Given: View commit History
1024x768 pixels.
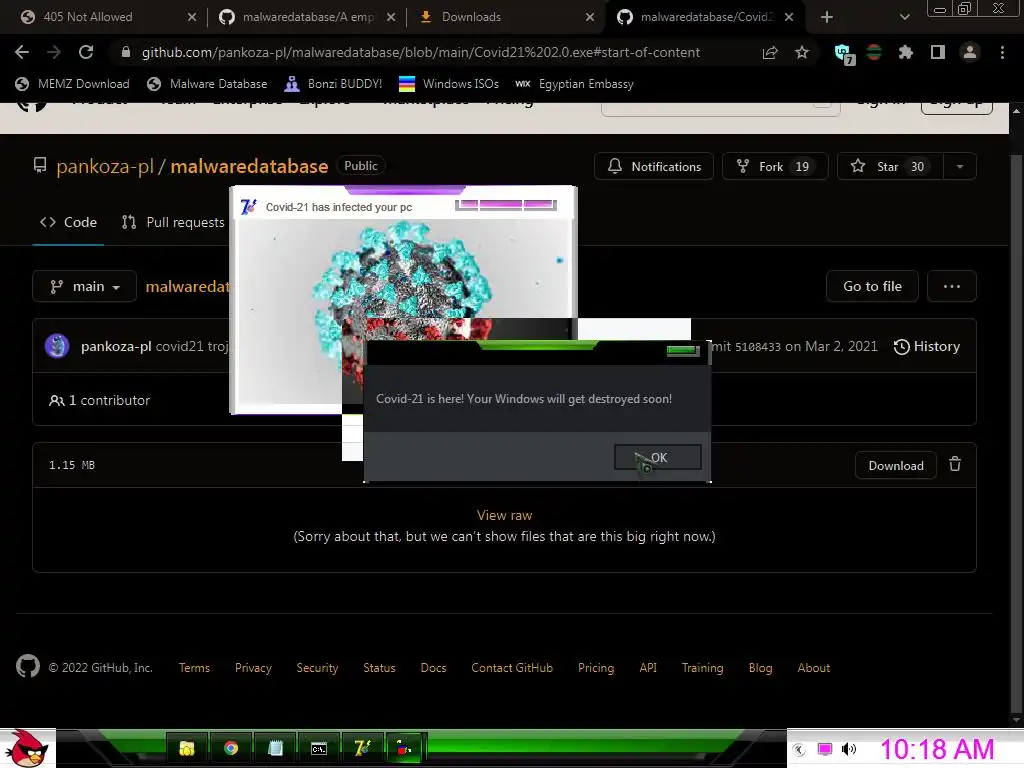Looking at the screenshot, I should pos(927,346).
